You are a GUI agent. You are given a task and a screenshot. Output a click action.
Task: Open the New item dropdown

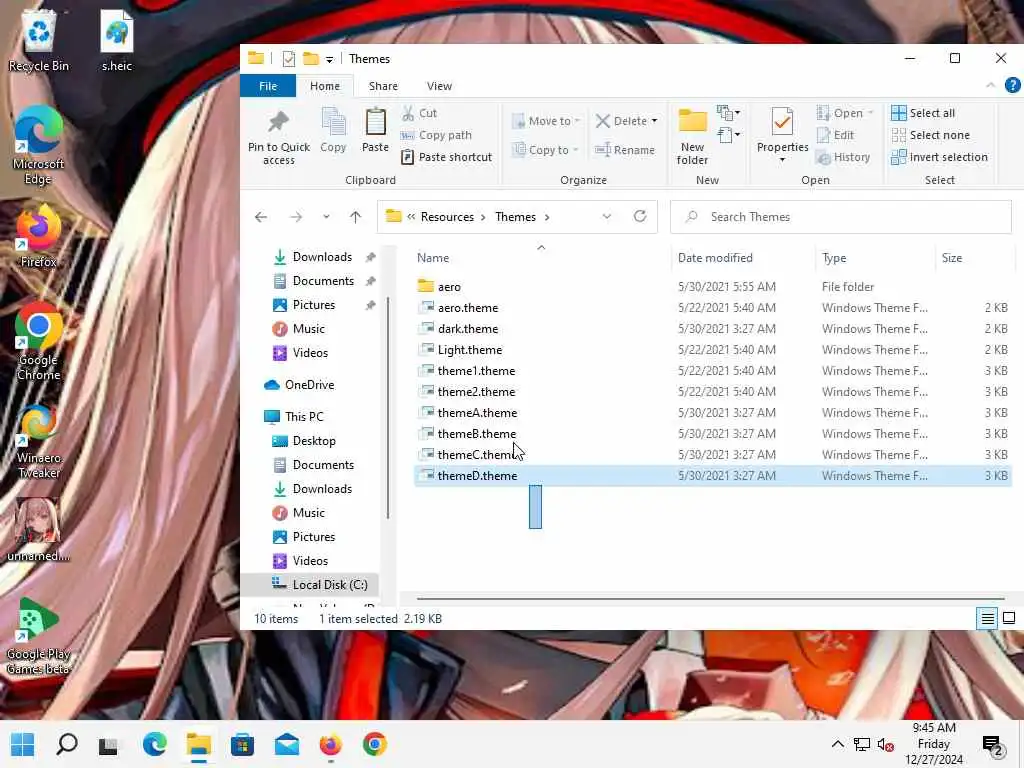click(x=728, y=113)
